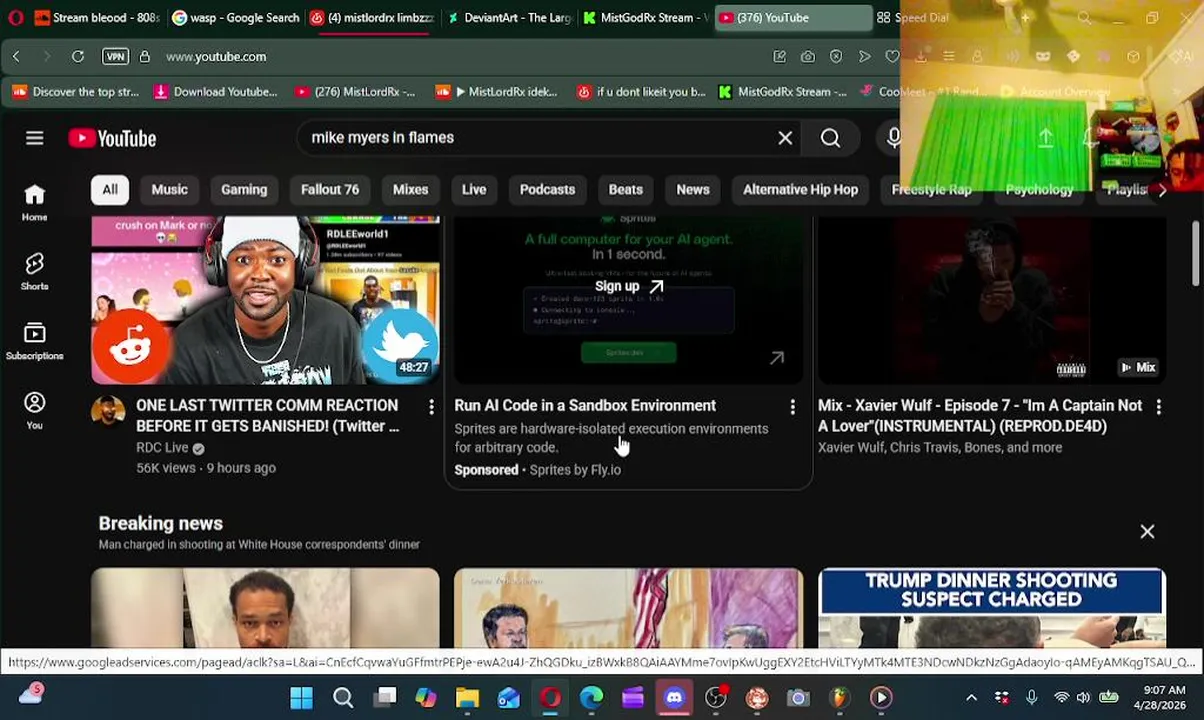Switch to the DeviantArt browser tab
Image resolution: width=1204 pixels, height=720 pixels.
[509, 17]
